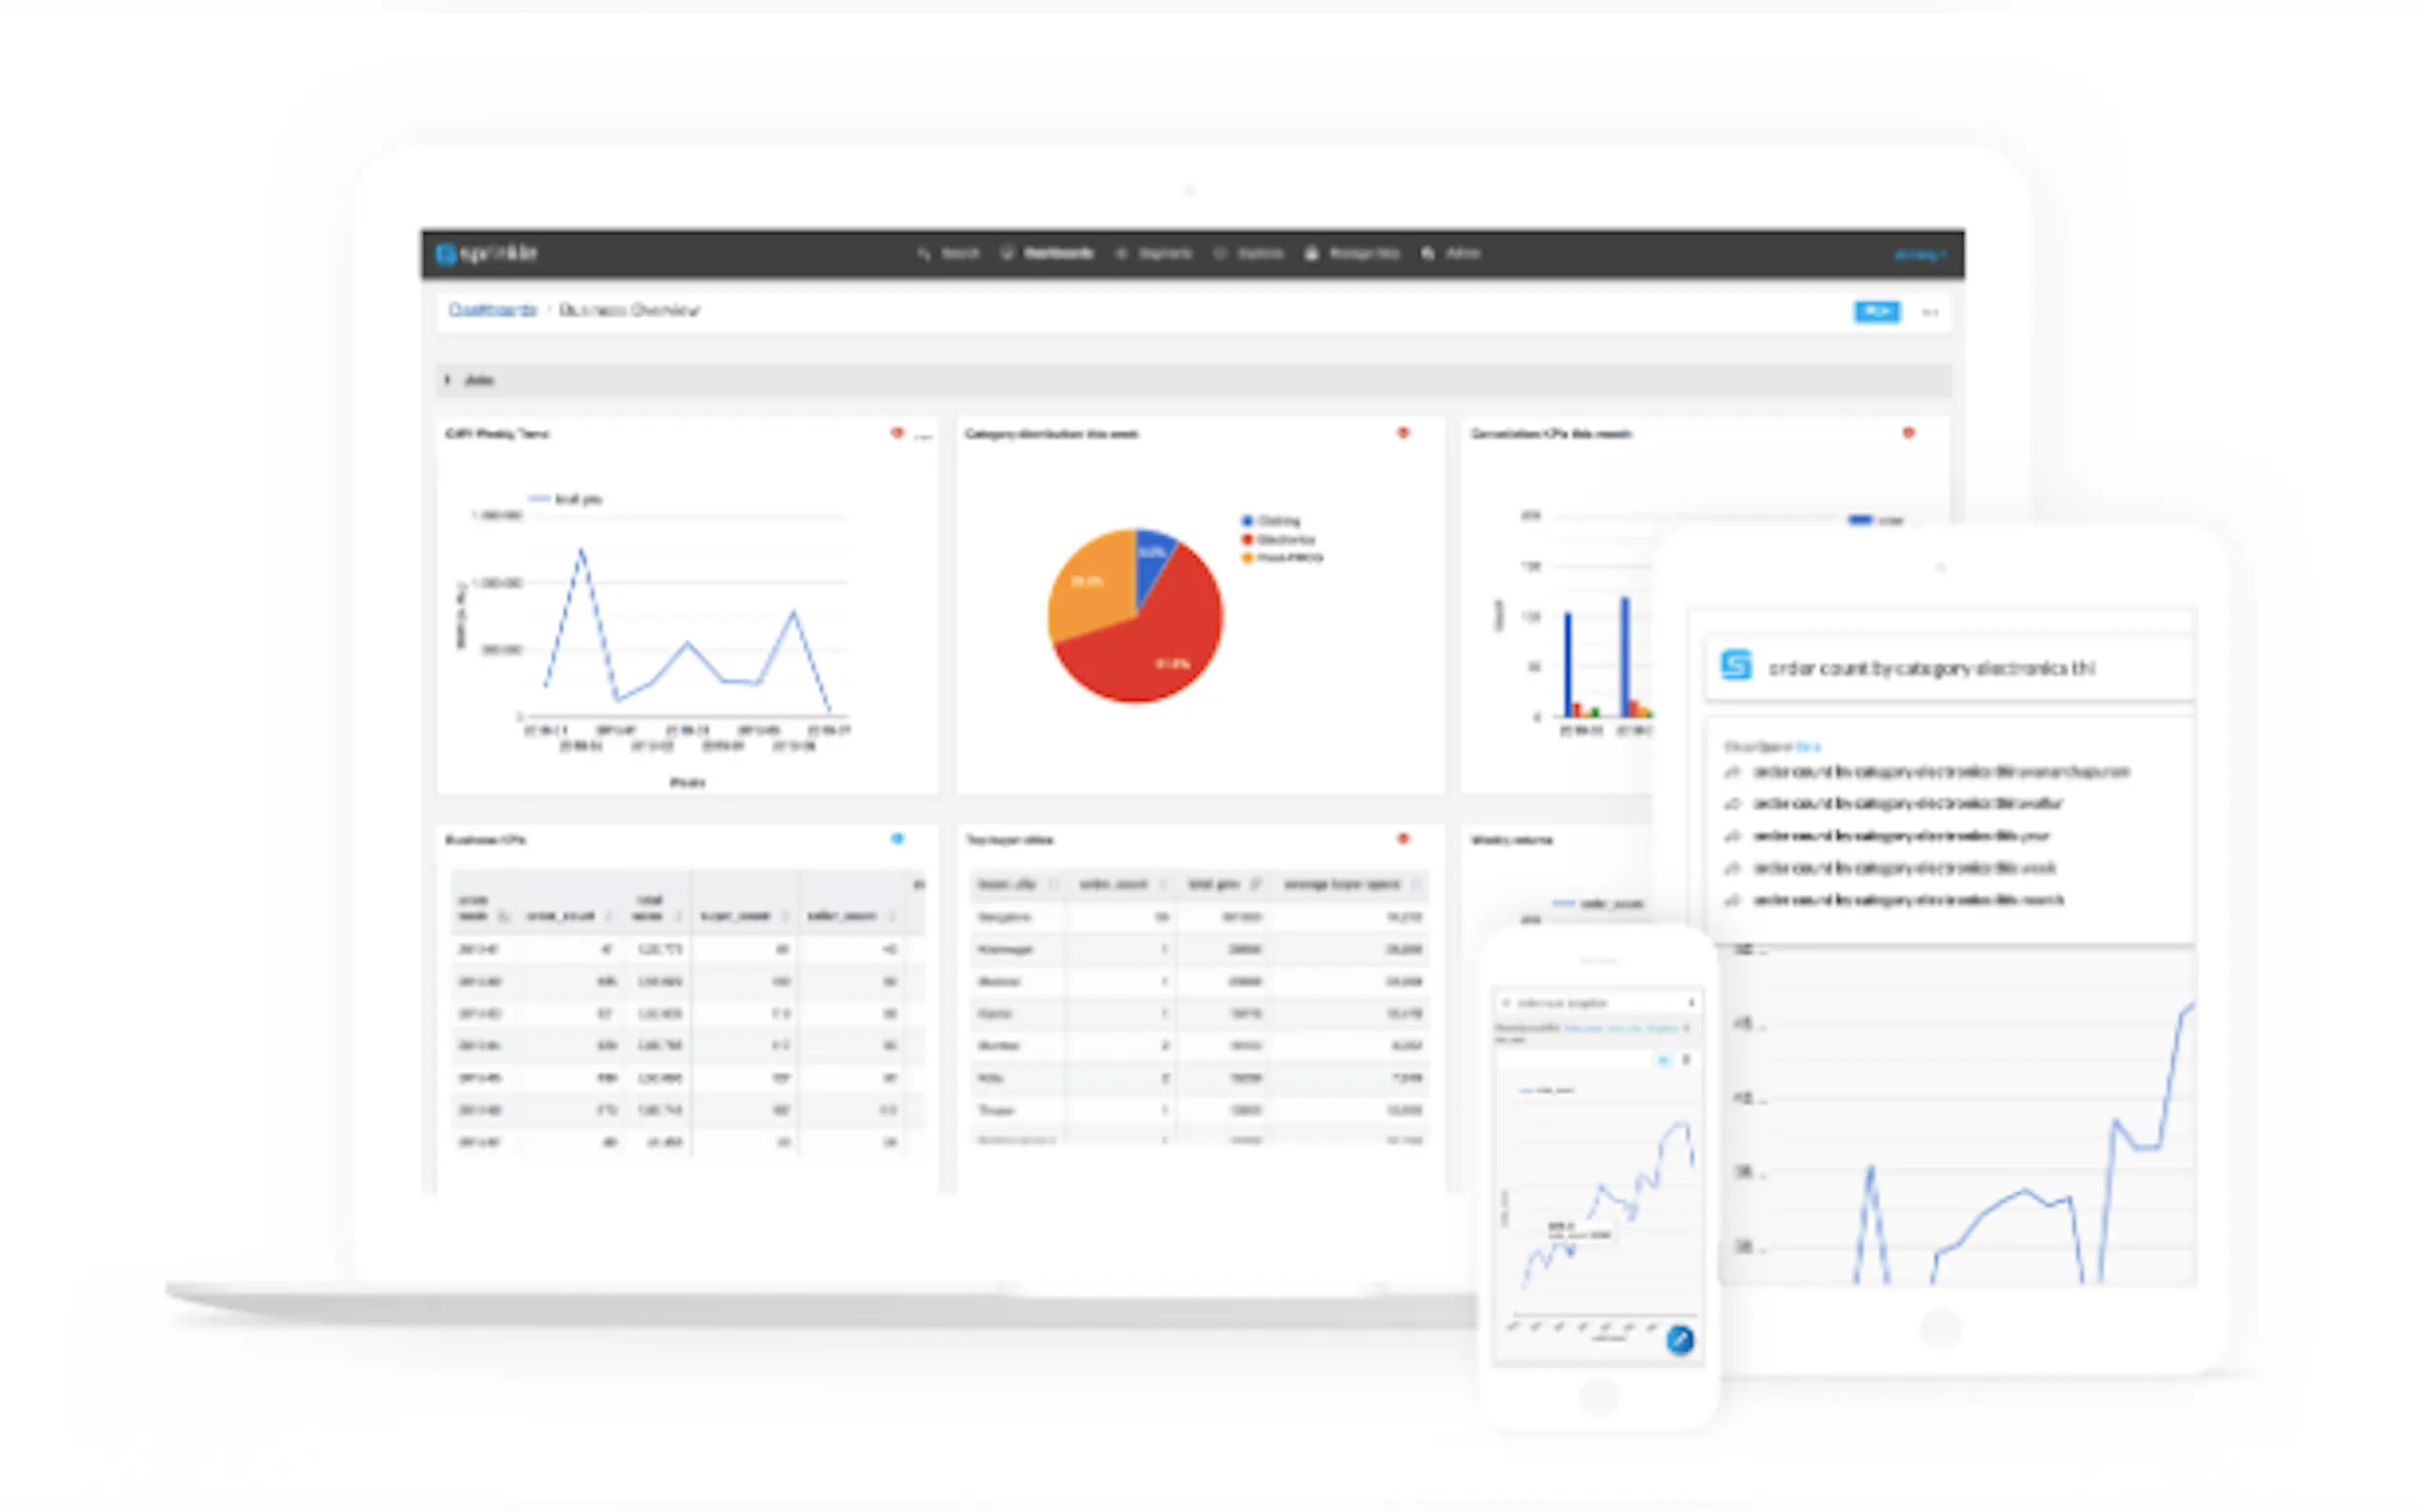Select the suggestion ending in 'this week'

click(1903, 868)
